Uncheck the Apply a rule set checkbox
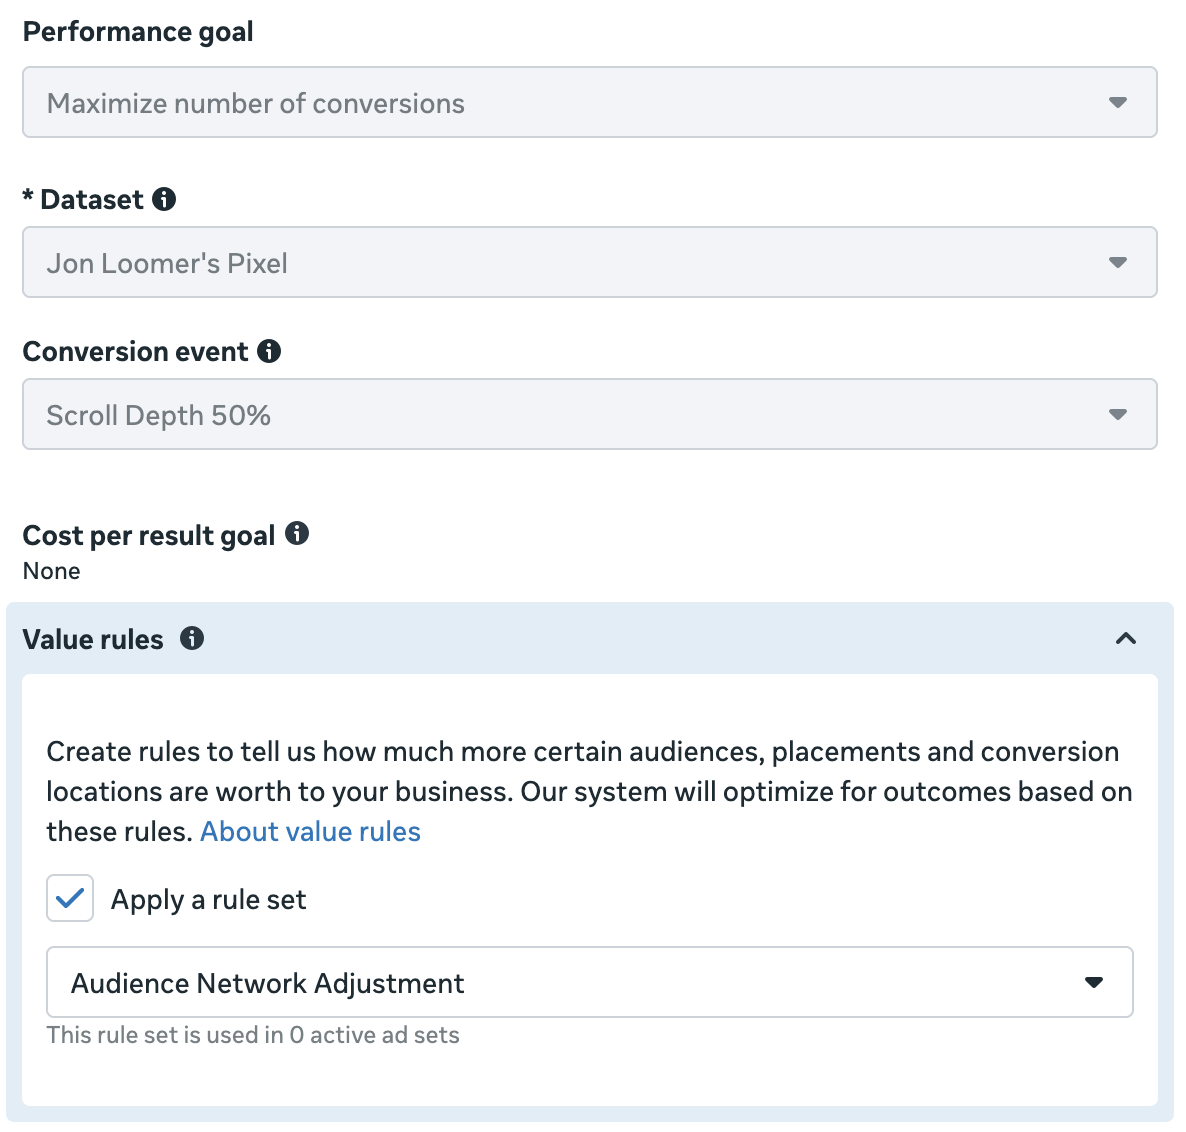This screenshot has width=1186, height=1132. point(70,898)
